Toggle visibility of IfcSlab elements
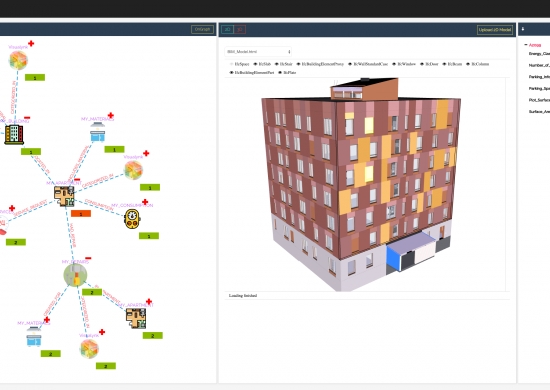Image resolution: width=550 pixels, height=390 pixels. [255, 64]
